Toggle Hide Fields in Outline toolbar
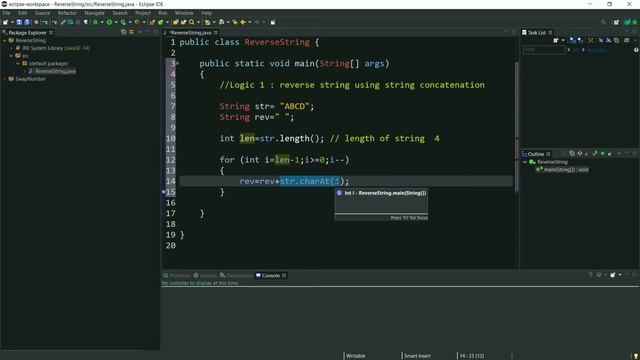Image resolution: width=640 pixels, height=360 pixels. point(586,154)
